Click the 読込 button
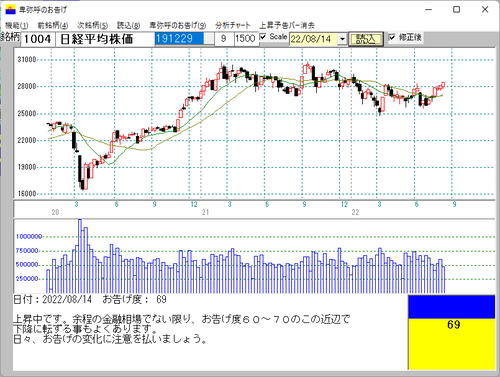Screen dimensions: 500x377 click(366, 39)
